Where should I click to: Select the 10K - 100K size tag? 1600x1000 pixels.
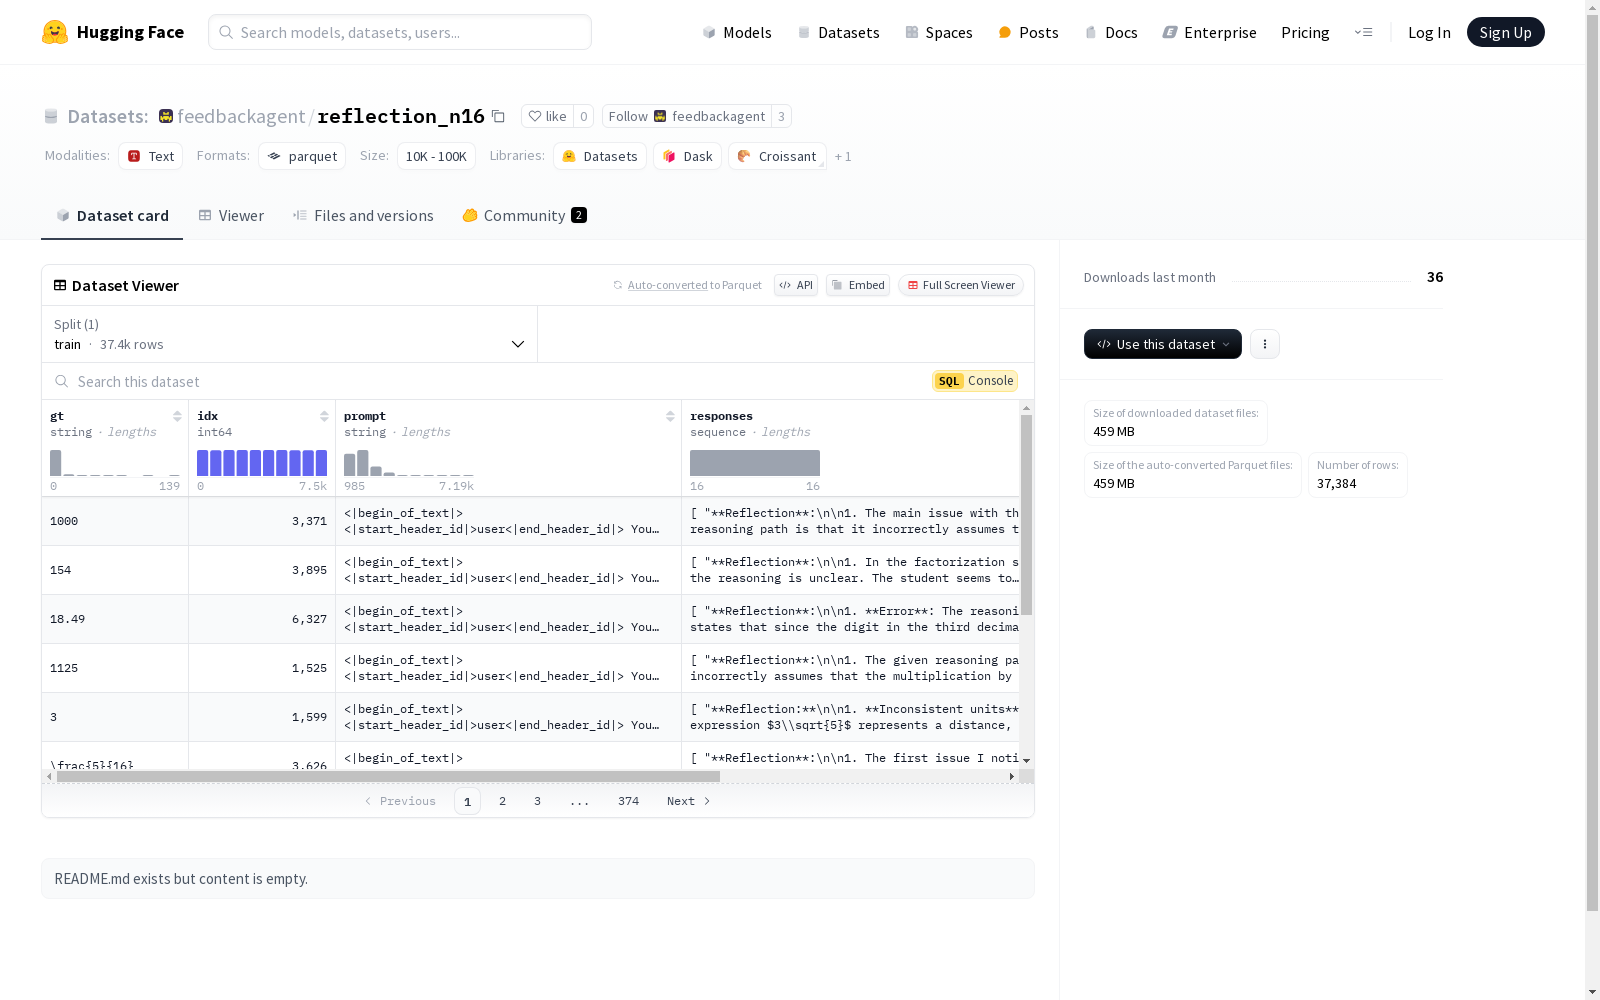[436, 156]
